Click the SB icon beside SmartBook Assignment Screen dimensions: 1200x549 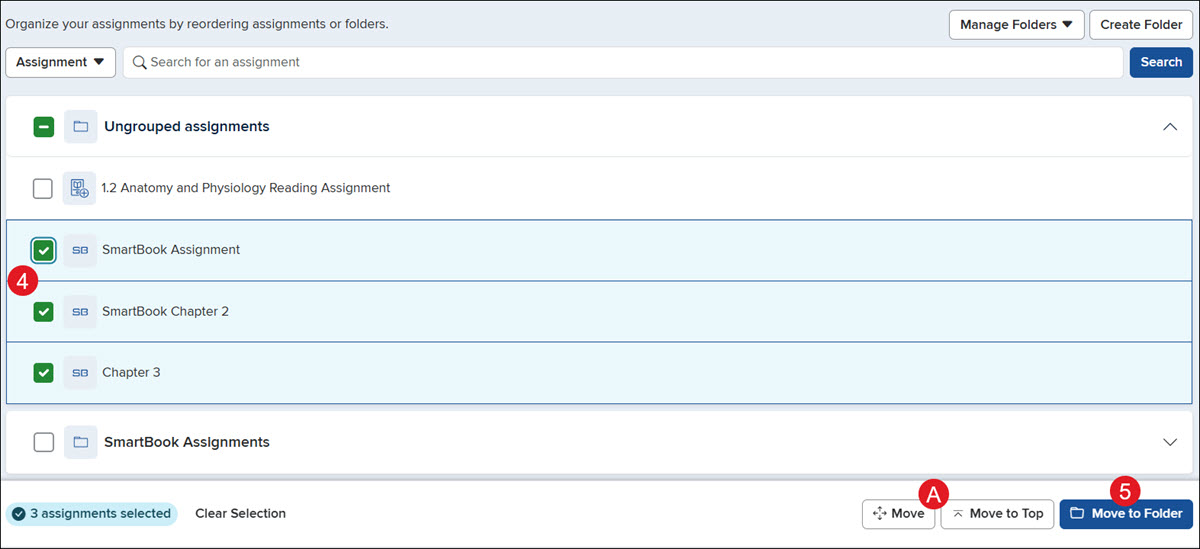81,250
